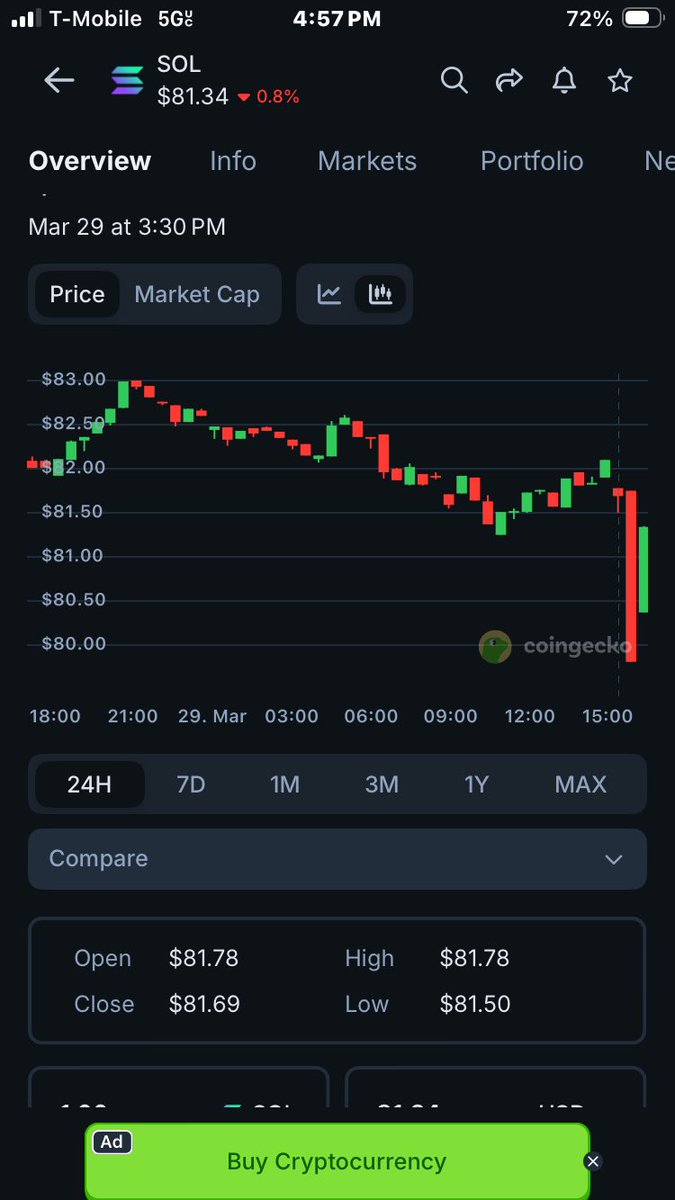This screenshot has width=675, height=1200.
Task: Select the 1M time range
Action: coord(285,784)
